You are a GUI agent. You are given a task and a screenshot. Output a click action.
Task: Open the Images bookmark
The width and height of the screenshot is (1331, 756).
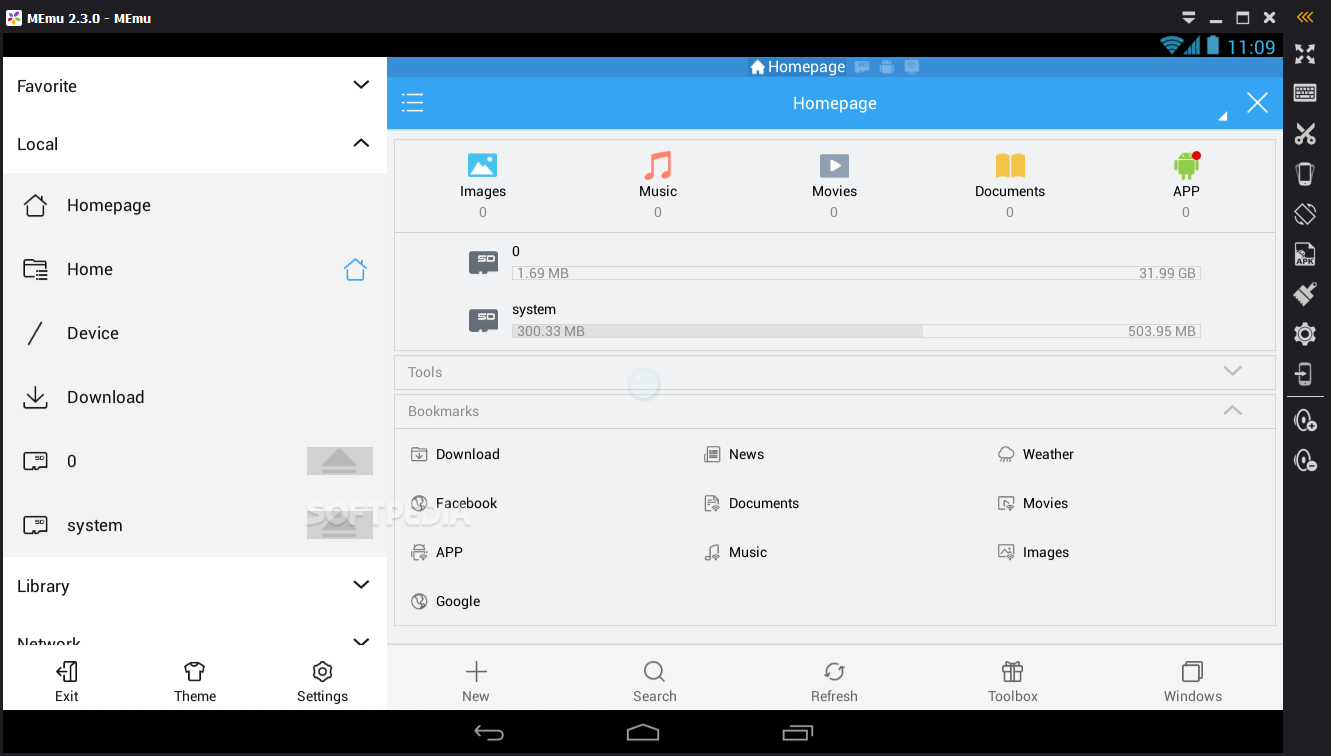1033,552
